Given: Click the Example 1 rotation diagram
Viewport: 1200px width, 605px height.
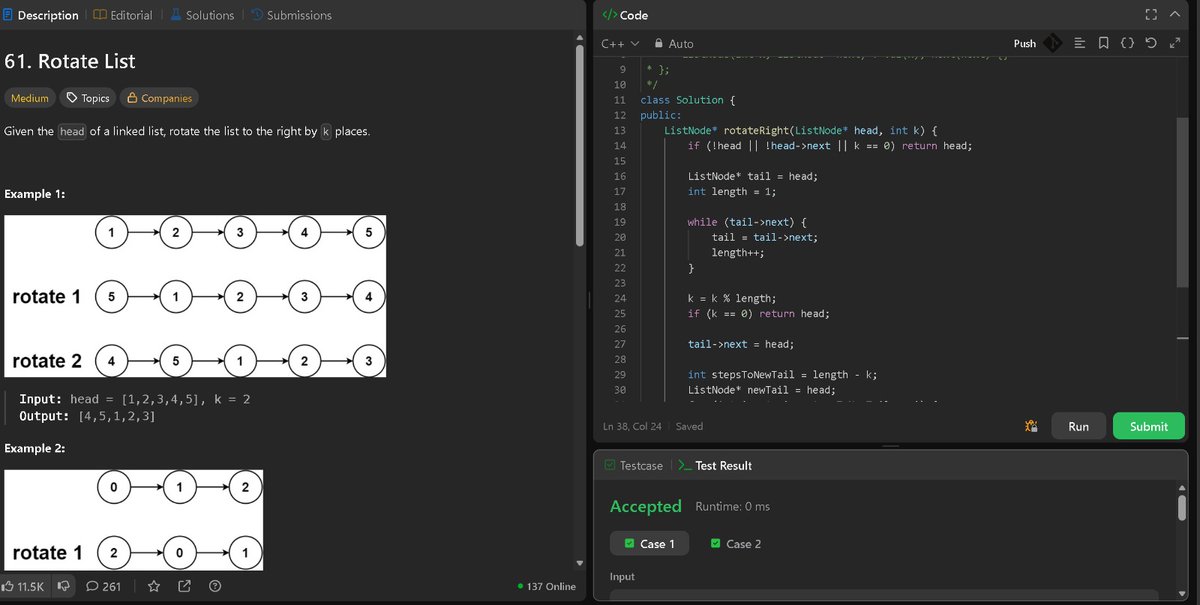Looking at the screenshot, I should (195, 296).
